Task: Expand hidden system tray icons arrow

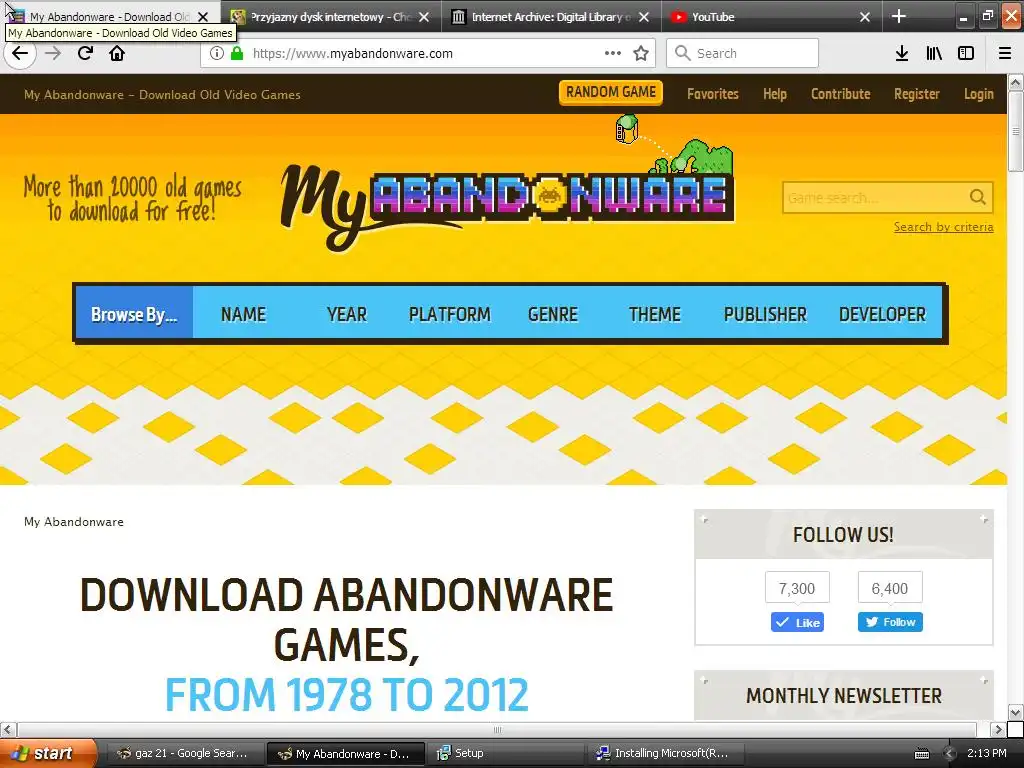Action: pos(950,754)
